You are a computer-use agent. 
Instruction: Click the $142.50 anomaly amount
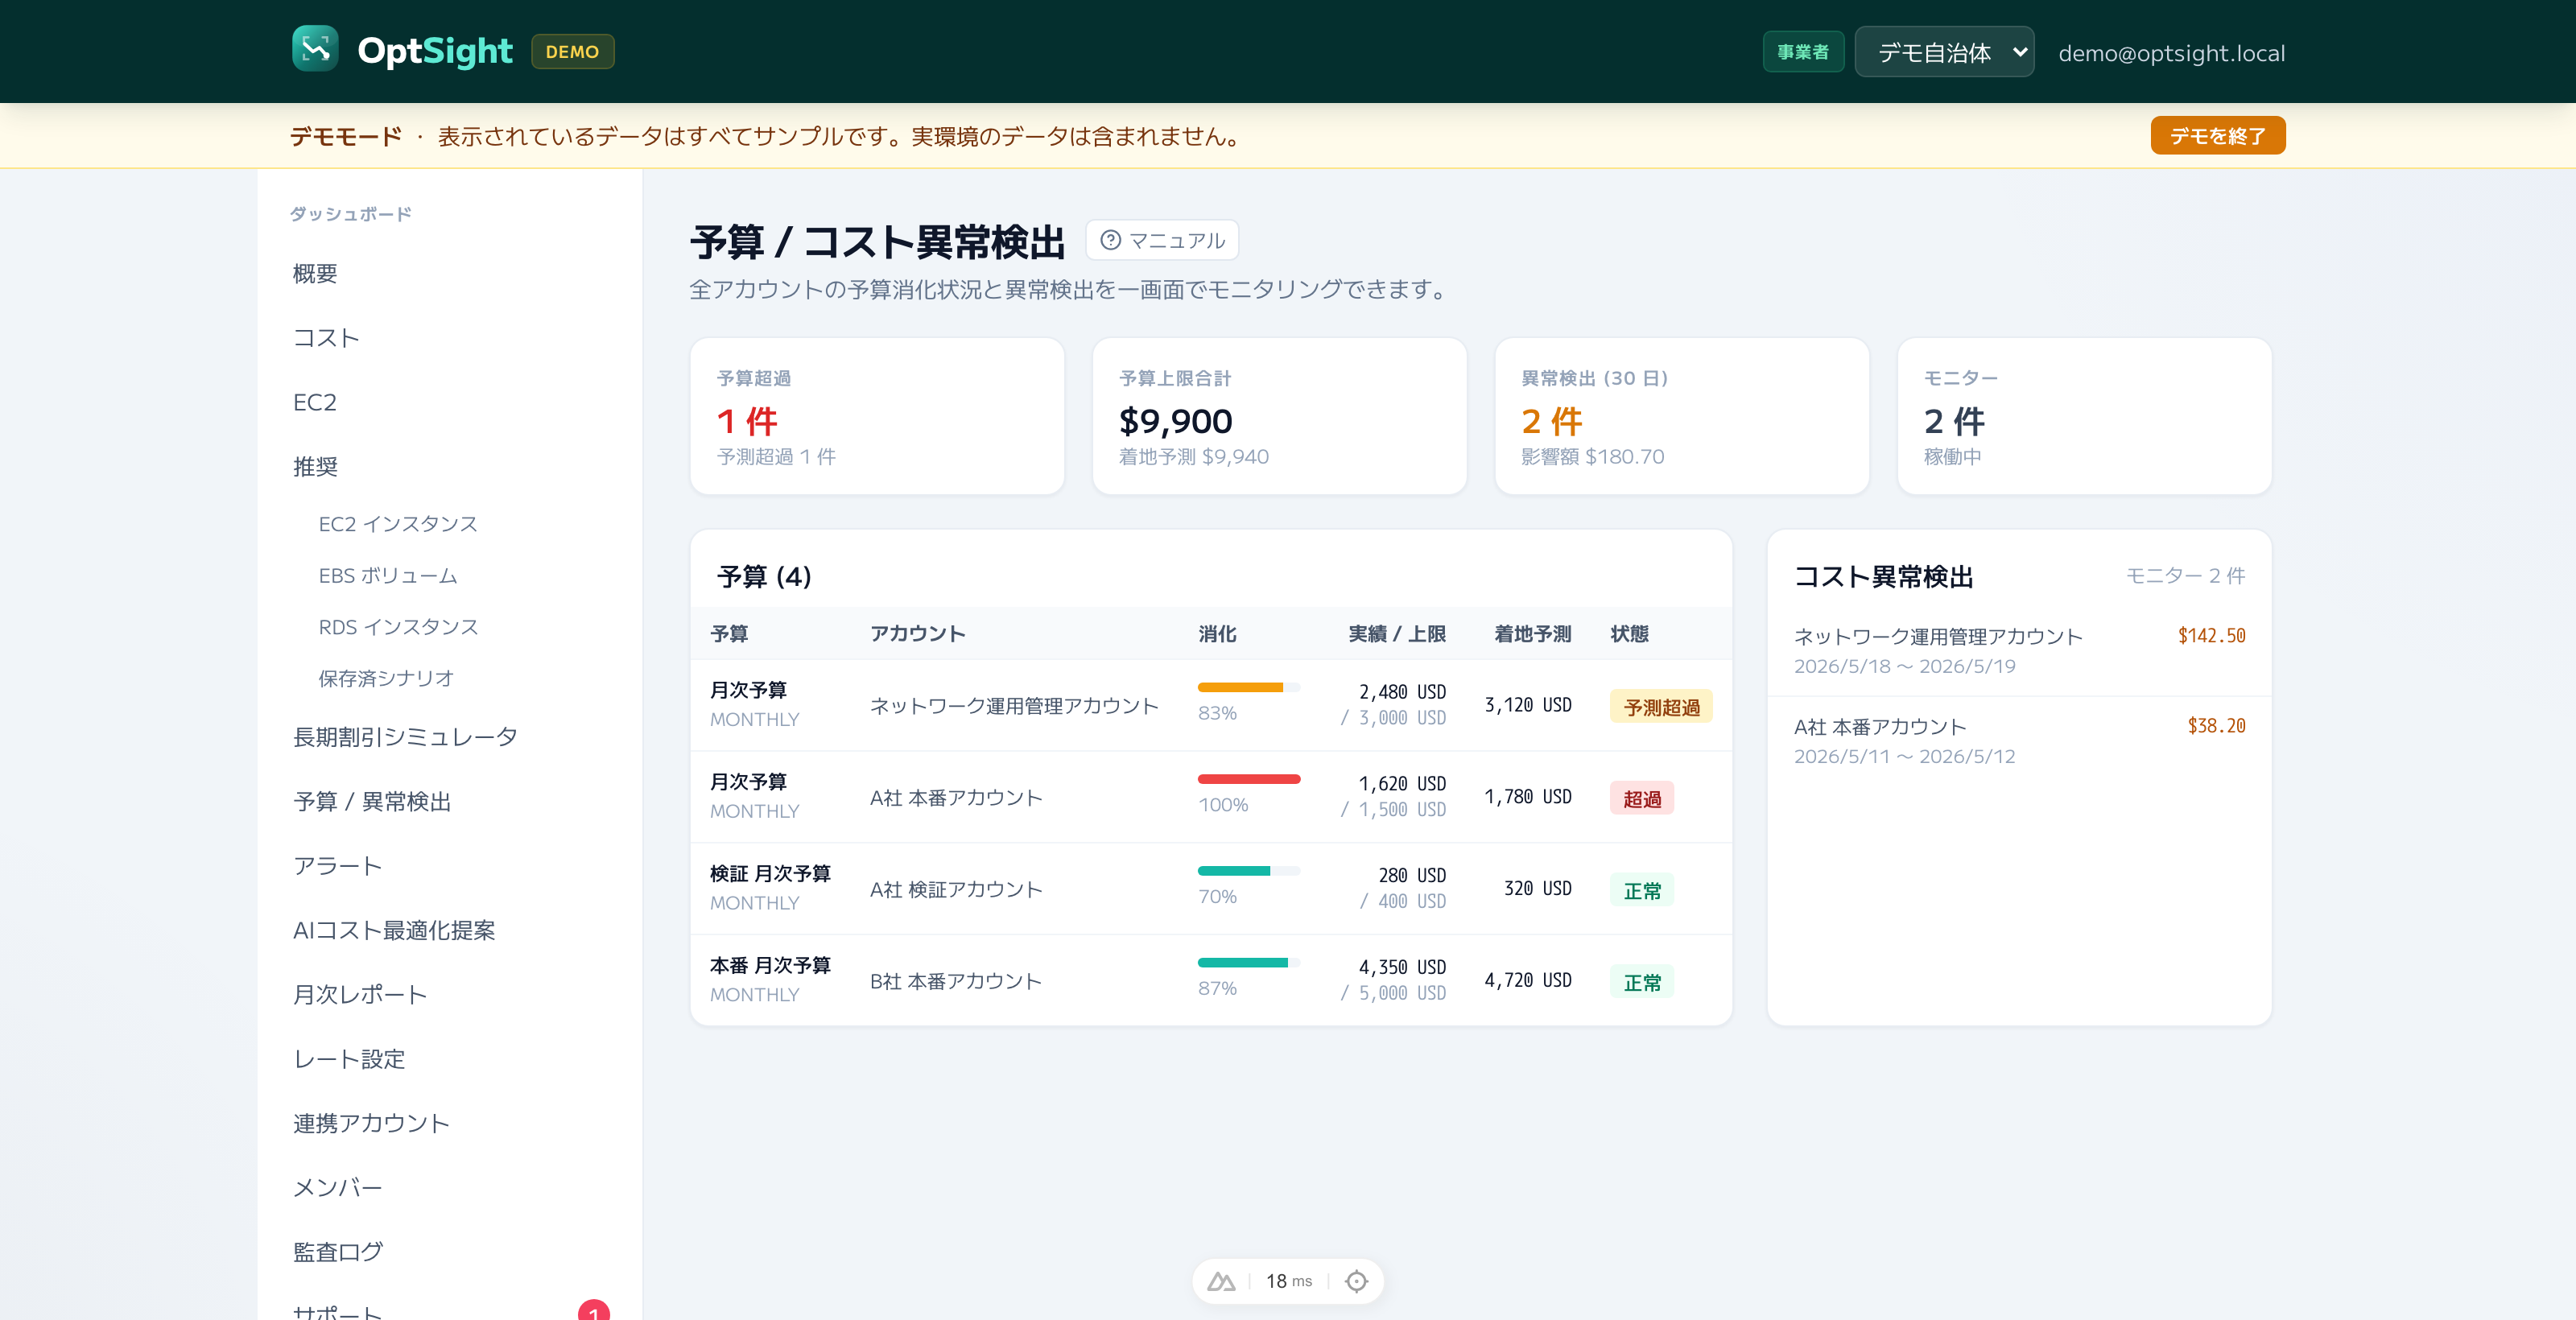point(2211,636)
